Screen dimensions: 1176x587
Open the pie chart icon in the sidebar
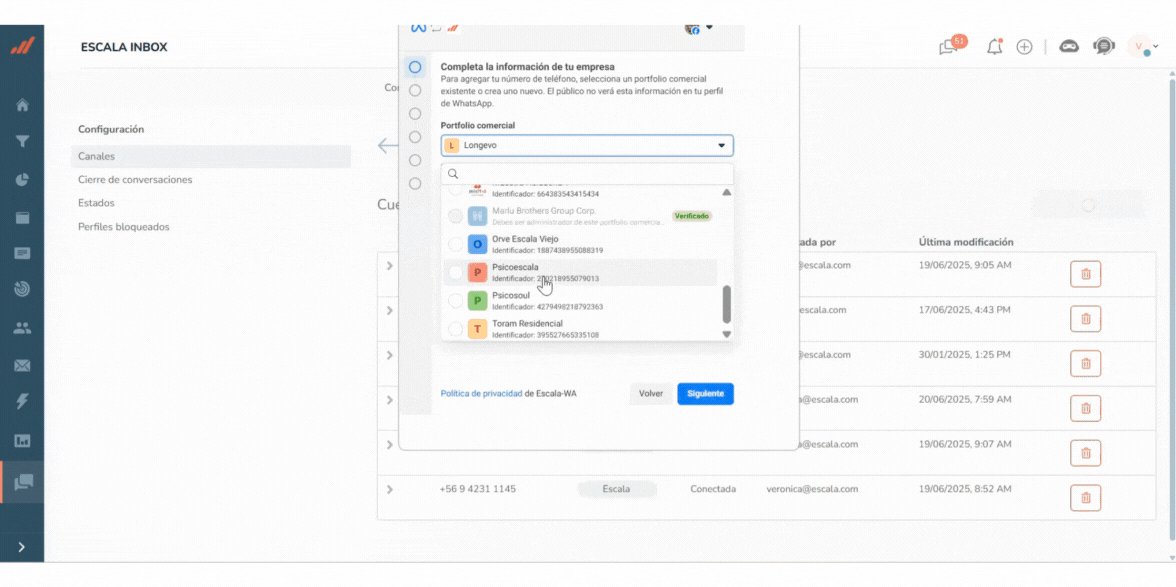tap(22, 180)
